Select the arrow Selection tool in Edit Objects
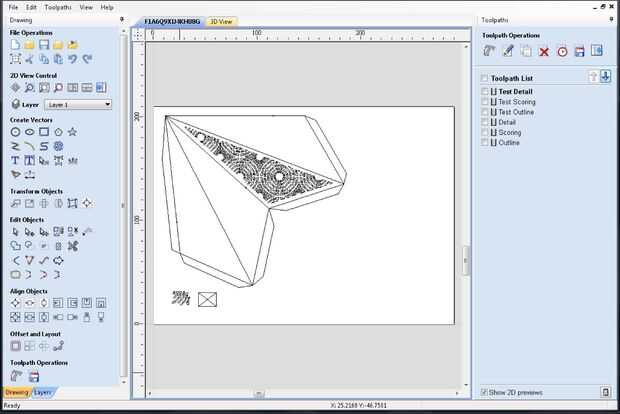 pyautogui.click(x=15, y=232)
